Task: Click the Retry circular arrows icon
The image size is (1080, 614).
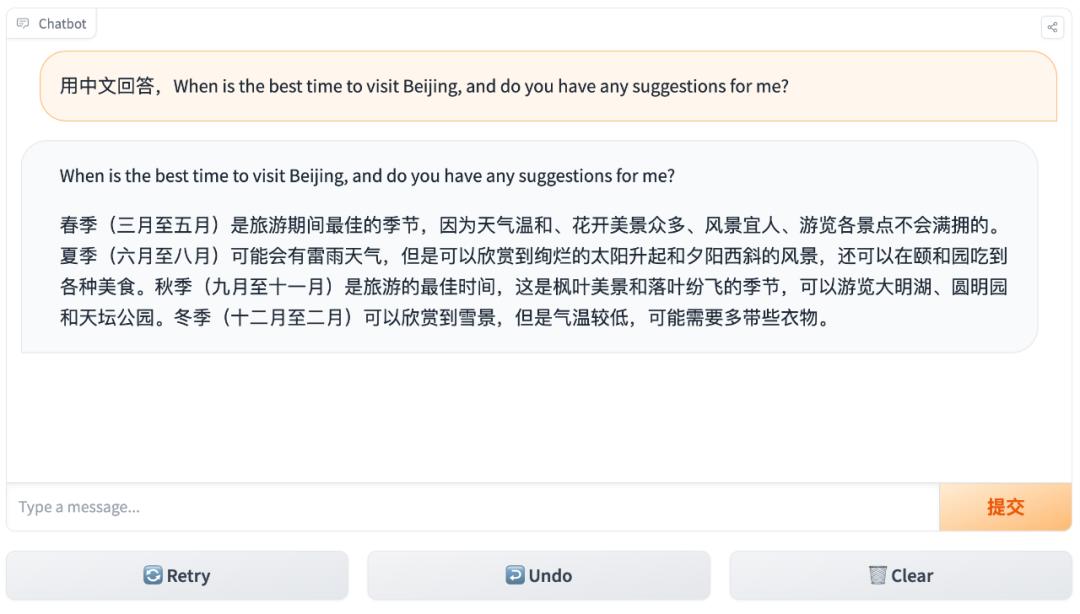Action: [x=153, y=575]
